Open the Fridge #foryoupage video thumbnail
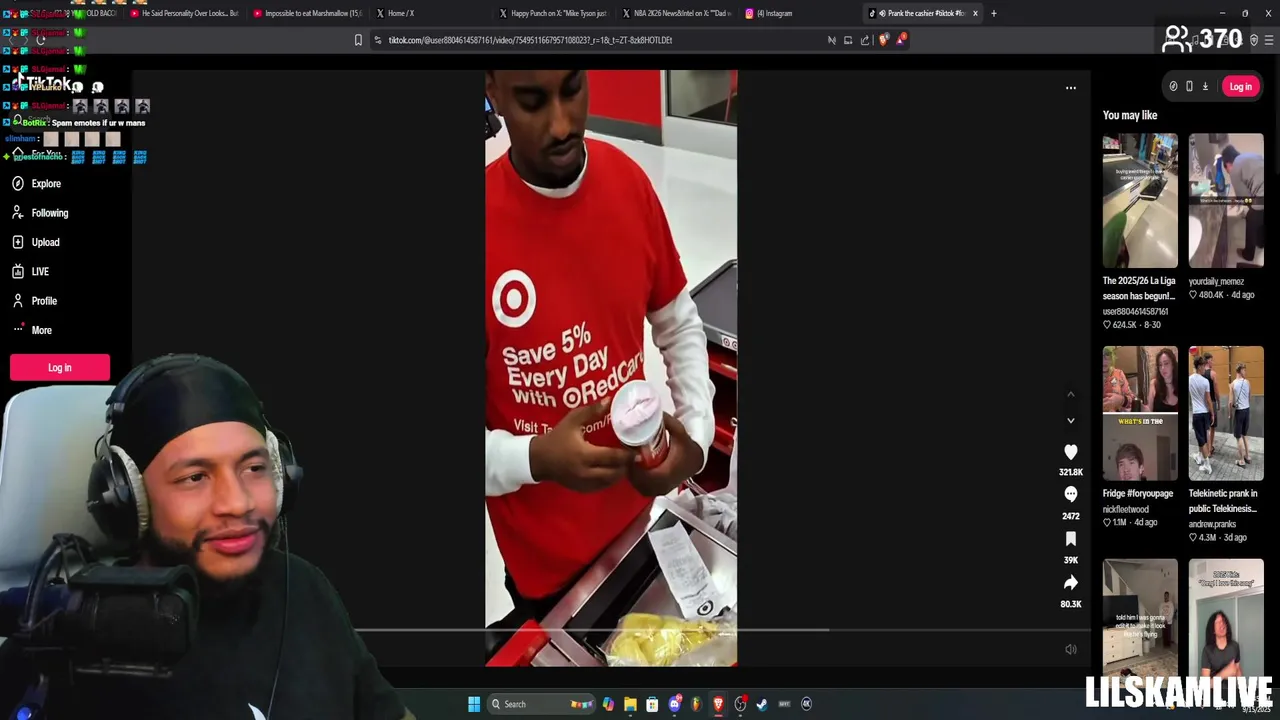1280x720 pixels. pyautogui.click(x=1140, y=414)
